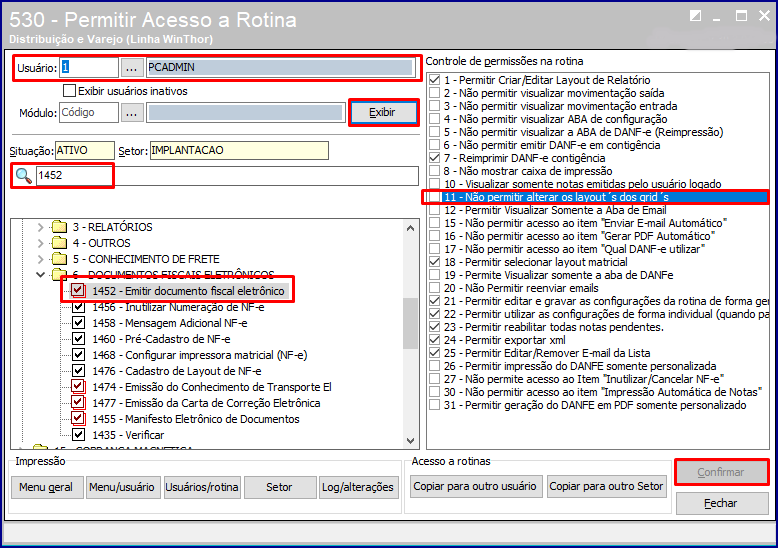The image size is (778, 548).
Task: Toggle checkbox for 1455 - Manifesto Eletrônico de Documentos
Action: click(x=78, y=419)
